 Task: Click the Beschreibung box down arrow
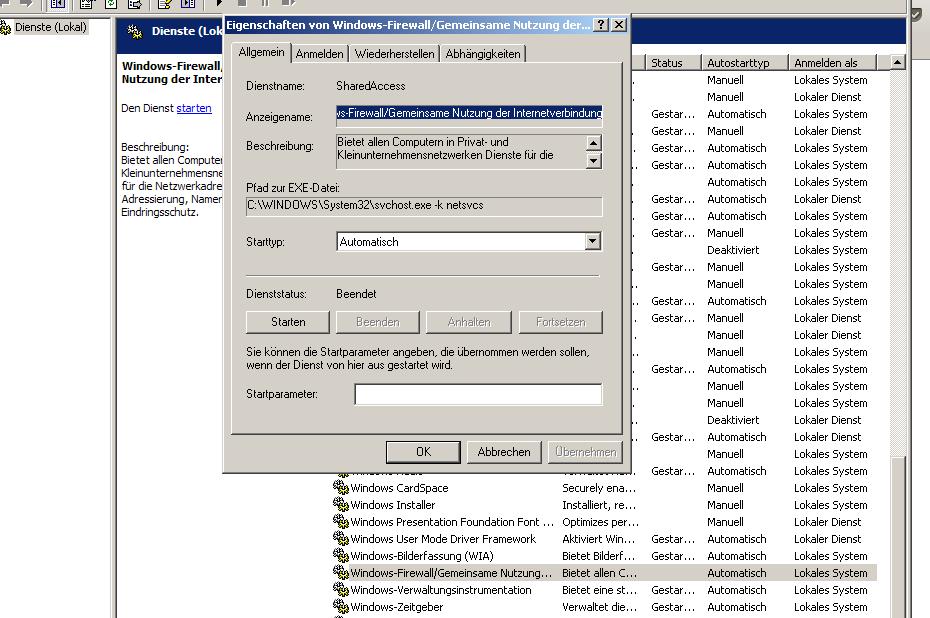[x=593, y=161]
